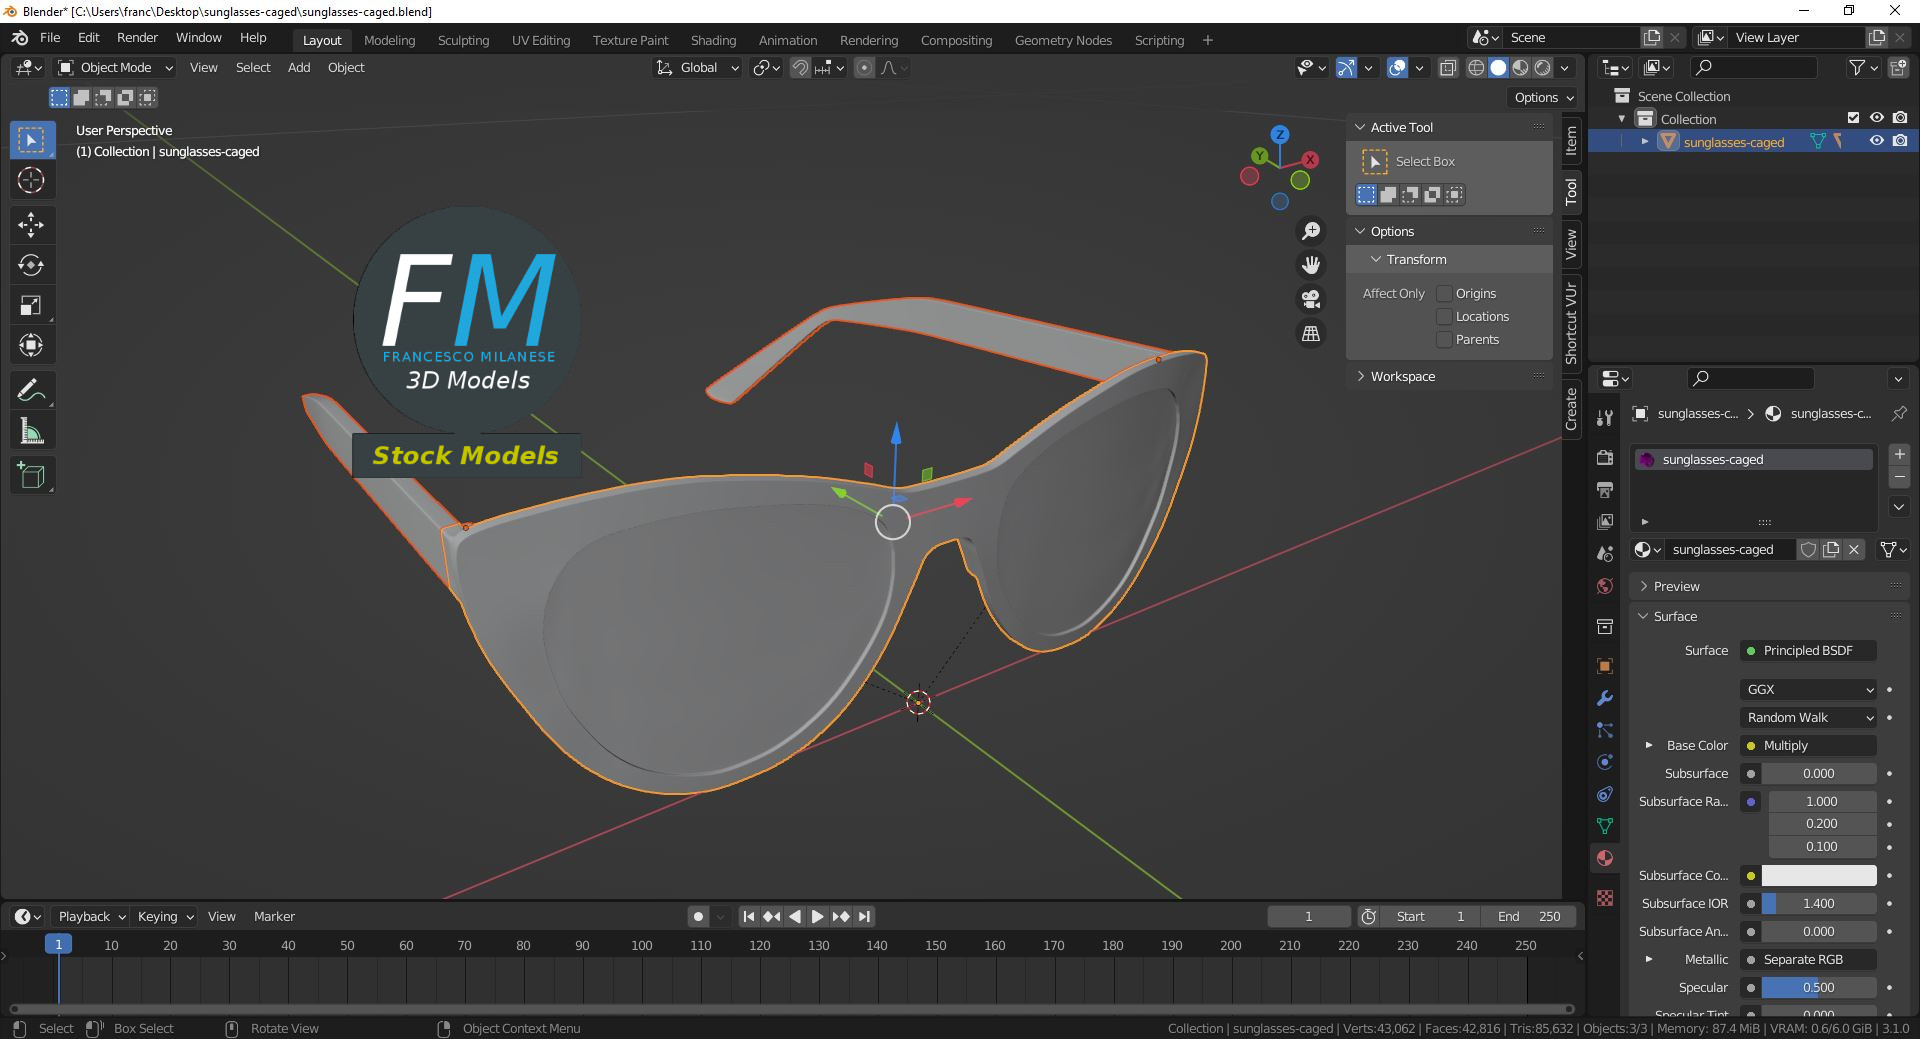Check the Affect Only Parents option

coord(1444,340)
